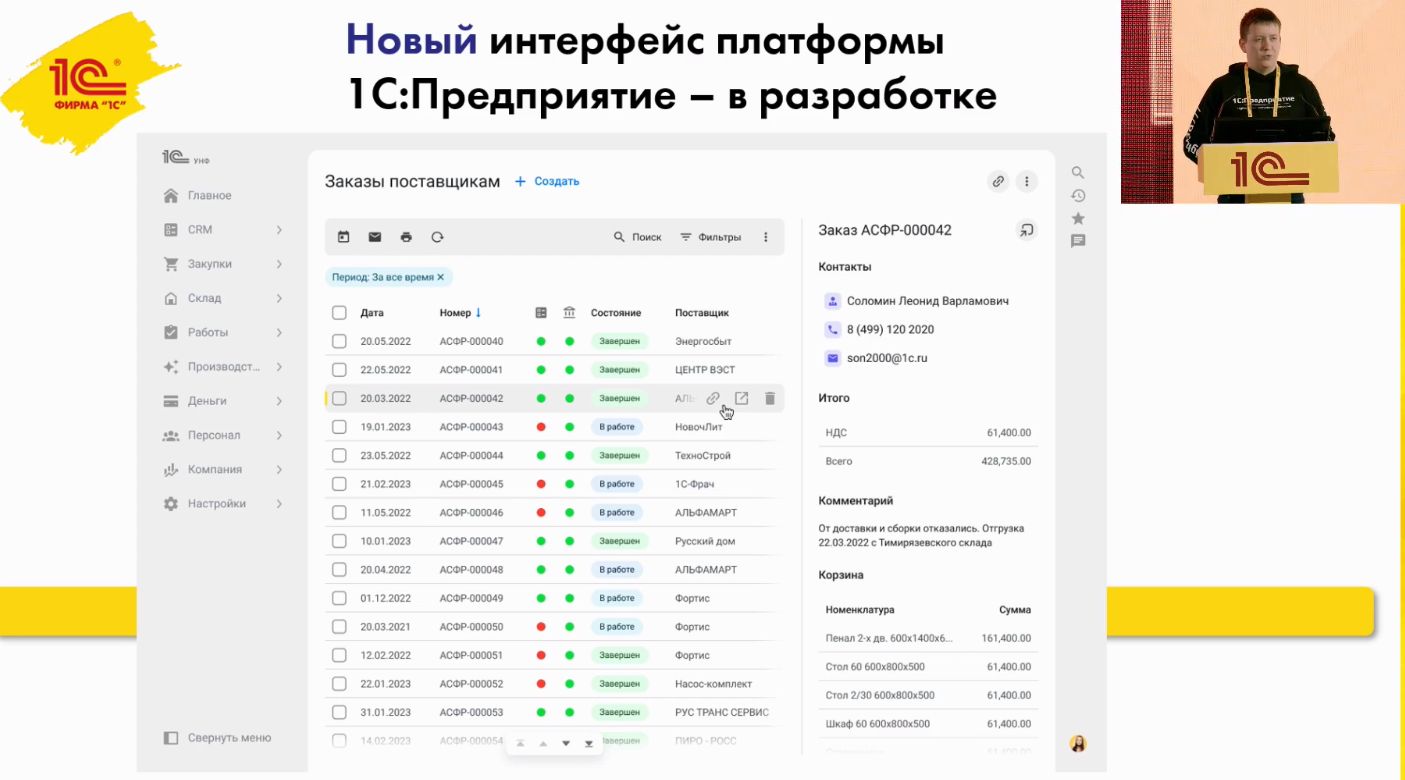
Task: Click the Завершен badge in the АСФР-000040 row
Action: (619, 341)
